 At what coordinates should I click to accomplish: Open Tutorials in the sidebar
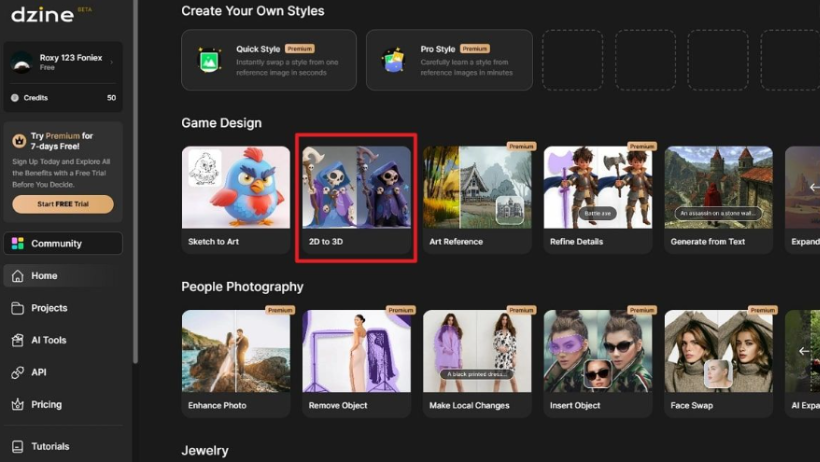click(63, 446)
